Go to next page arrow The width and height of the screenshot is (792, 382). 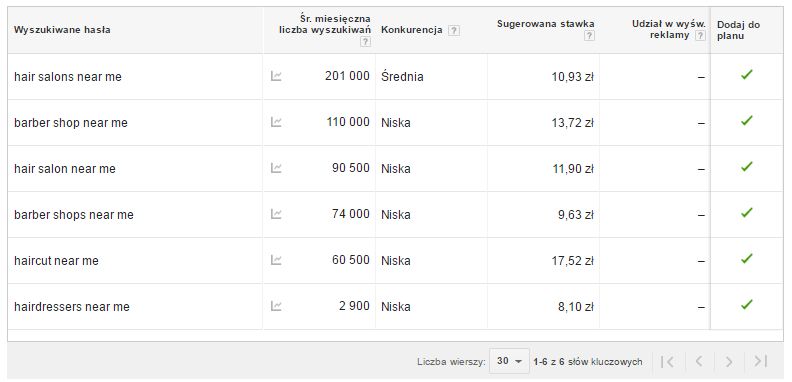click(x=729, y=361)
